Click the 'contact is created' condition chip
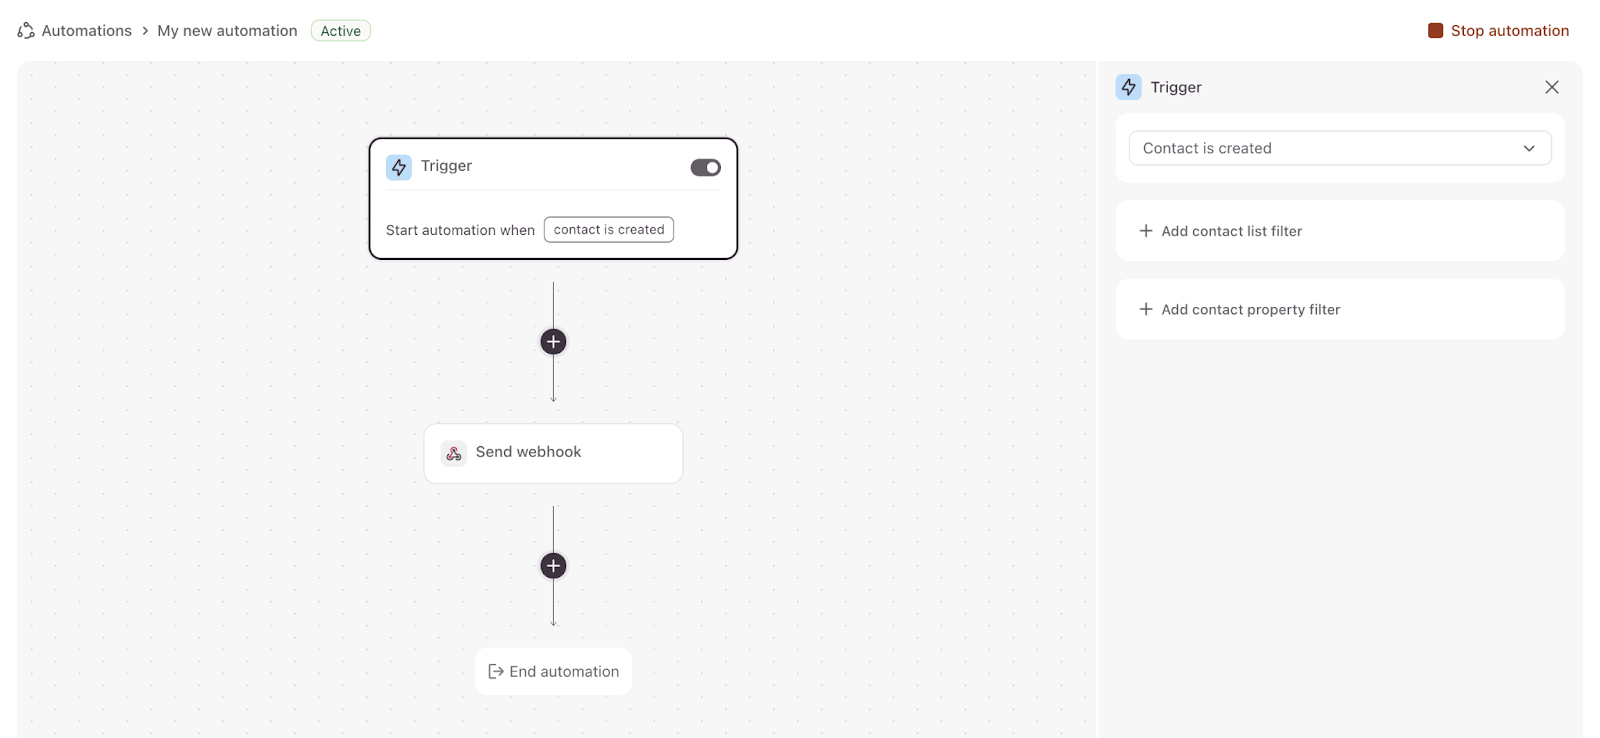This screenshot has width=1600, height=738. [609, 230]
